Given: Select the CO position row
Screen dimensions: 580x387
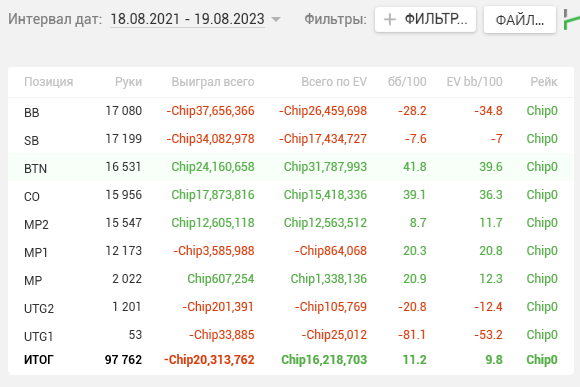Looking at the screenshot, I should [291, 195].
